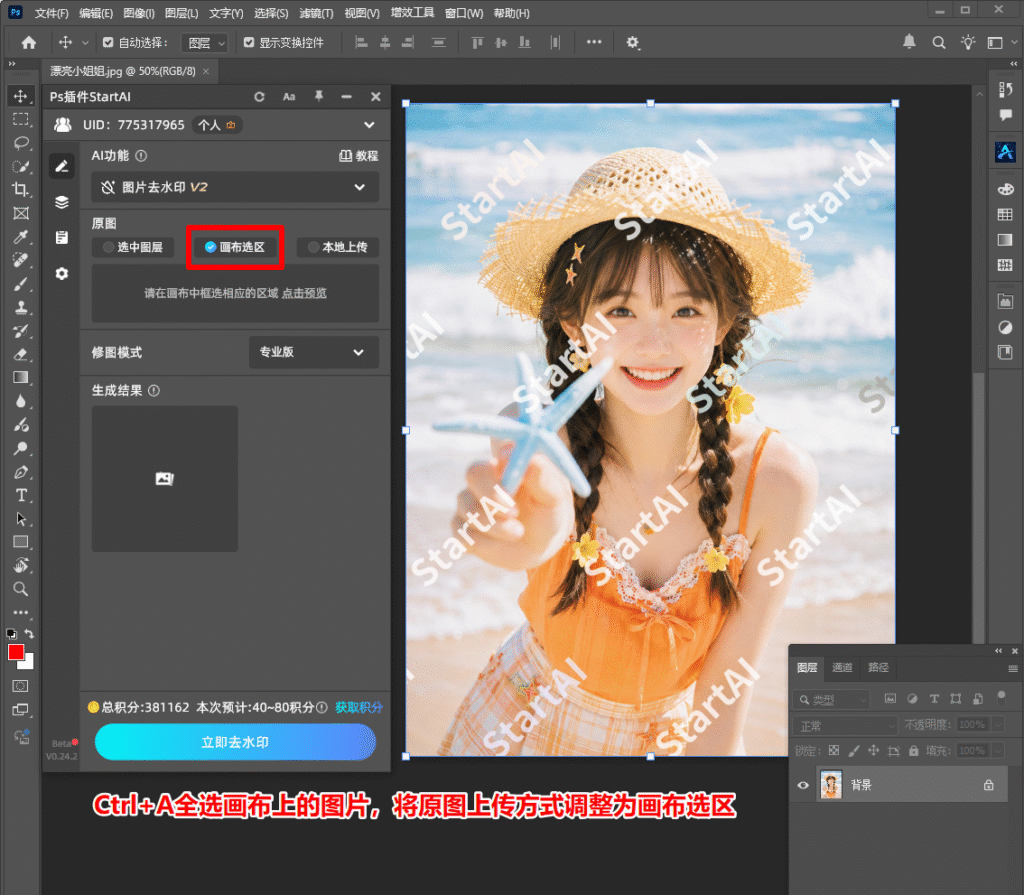This screenshot has height=895, width=1024.
Task: Click the StartAI plugin icon in right dock
Action: 1005,152
